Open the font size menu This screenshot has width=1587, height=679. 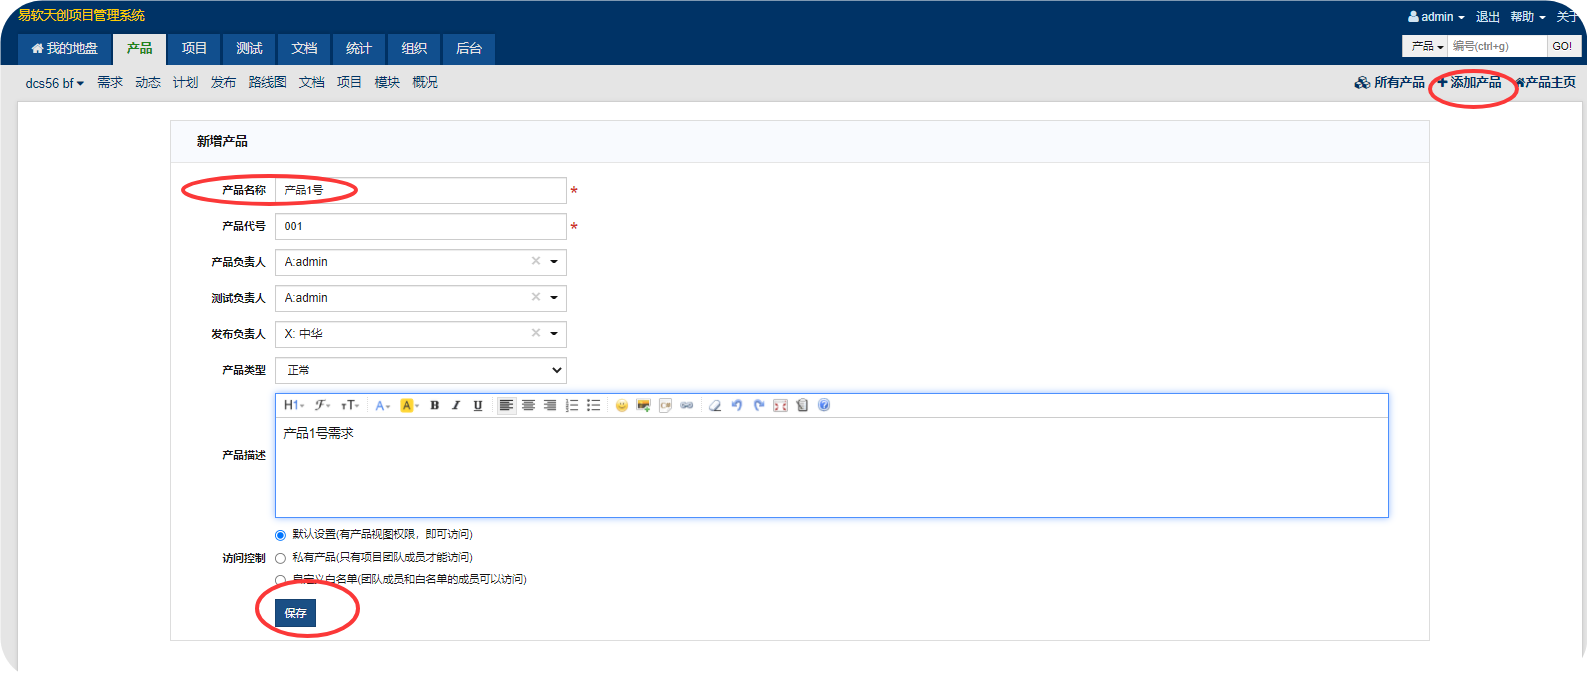coord(350,405)
